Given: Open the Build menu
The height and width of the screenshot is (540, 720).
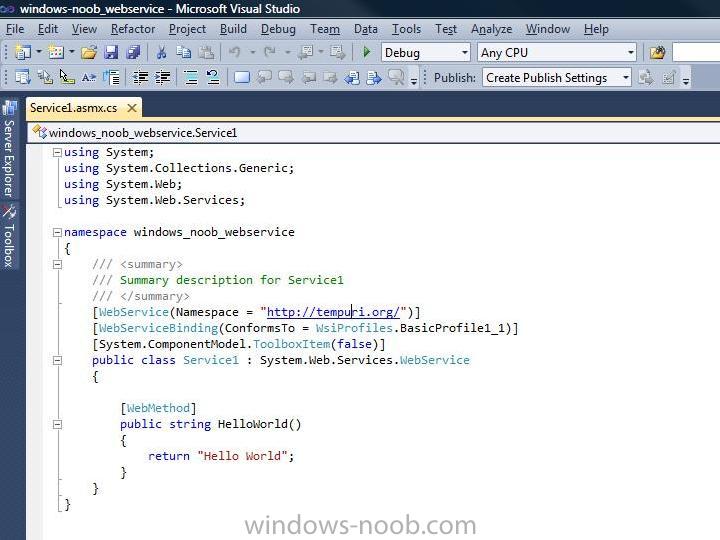Looking at the screenshot, I should click(233, 29).
